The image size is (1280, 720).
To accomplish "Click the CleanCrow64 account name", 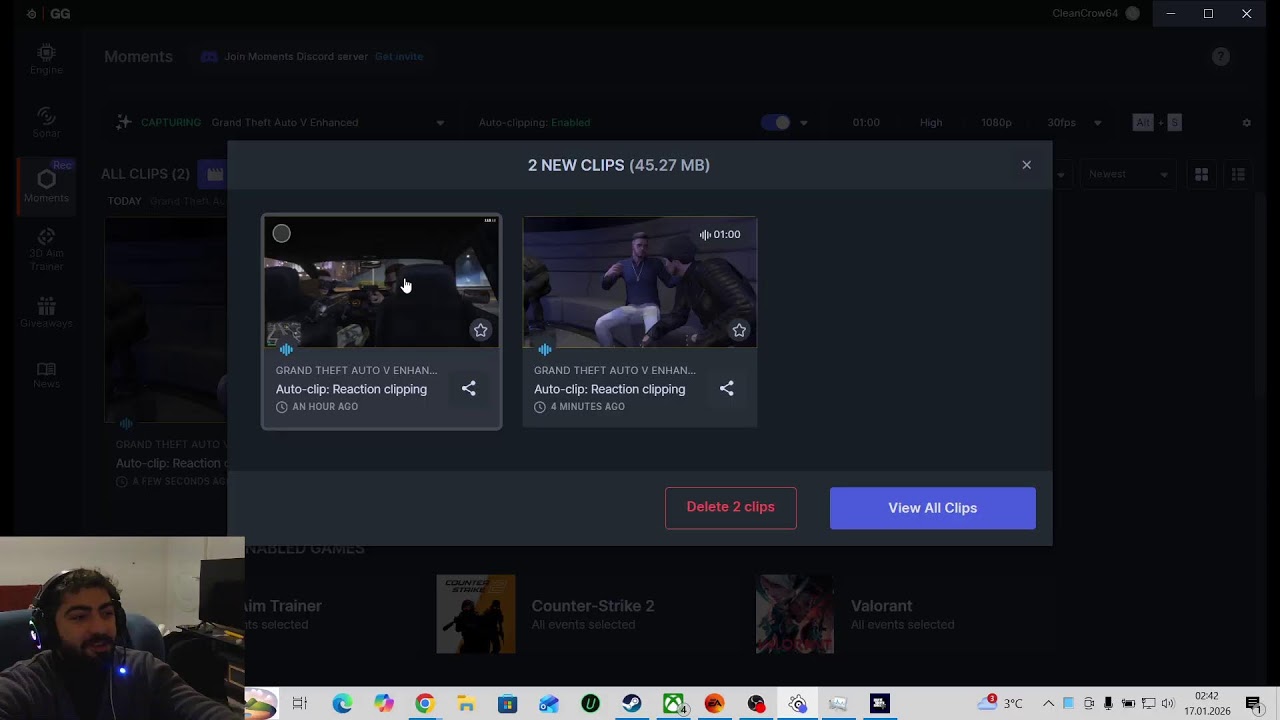I will (x=1085, y=13).
